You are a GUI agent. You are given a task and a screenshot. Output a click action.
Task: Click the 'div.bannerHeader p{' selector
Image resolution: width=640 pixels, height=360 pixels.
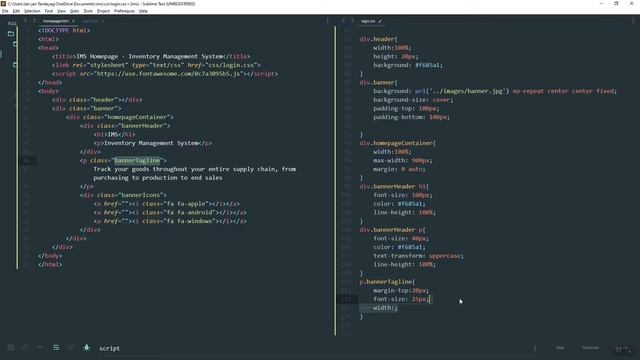pyautogui.click(x=392, y=230)
